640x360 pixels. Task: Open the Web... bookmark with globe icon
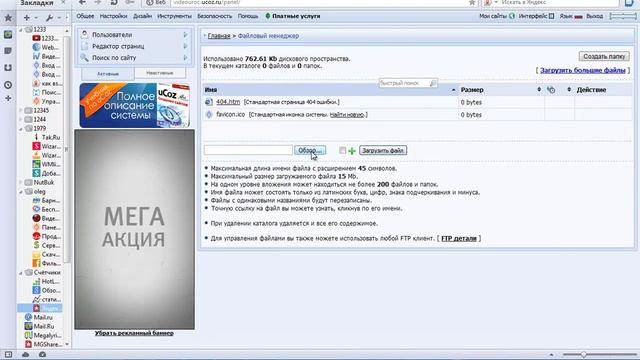(45, 47)
